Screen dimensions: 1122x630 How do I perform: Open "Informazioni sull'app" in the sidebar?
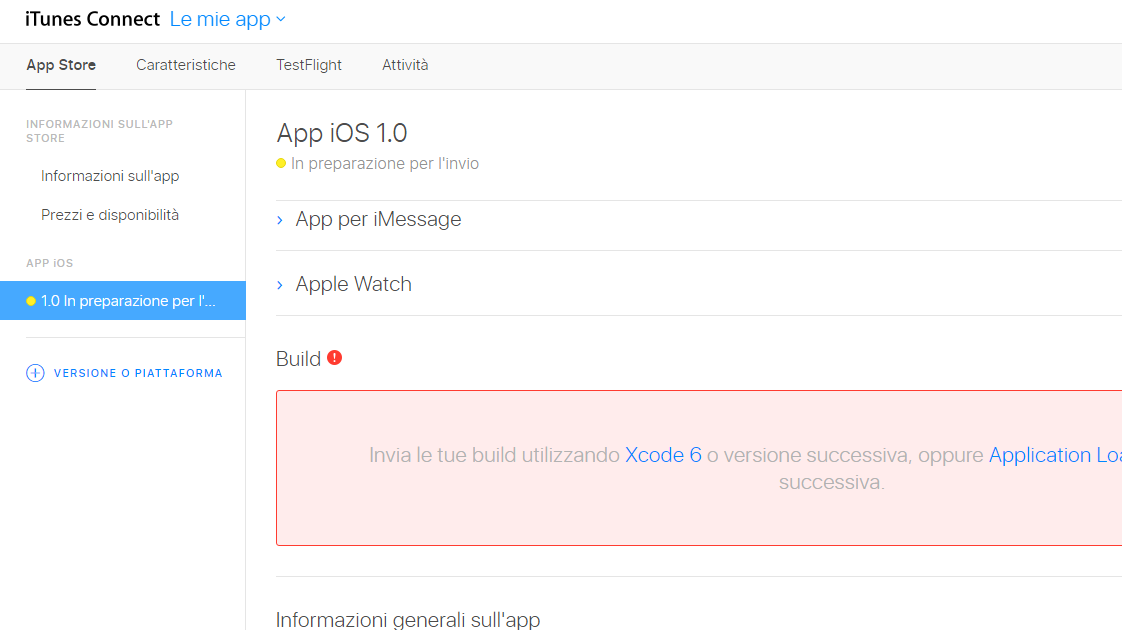[x=110, y=176]
